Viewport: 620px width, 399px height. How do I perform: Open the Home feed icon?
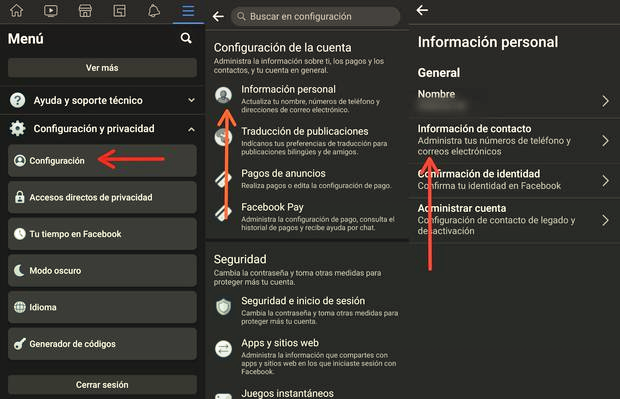tap(17, 10)
